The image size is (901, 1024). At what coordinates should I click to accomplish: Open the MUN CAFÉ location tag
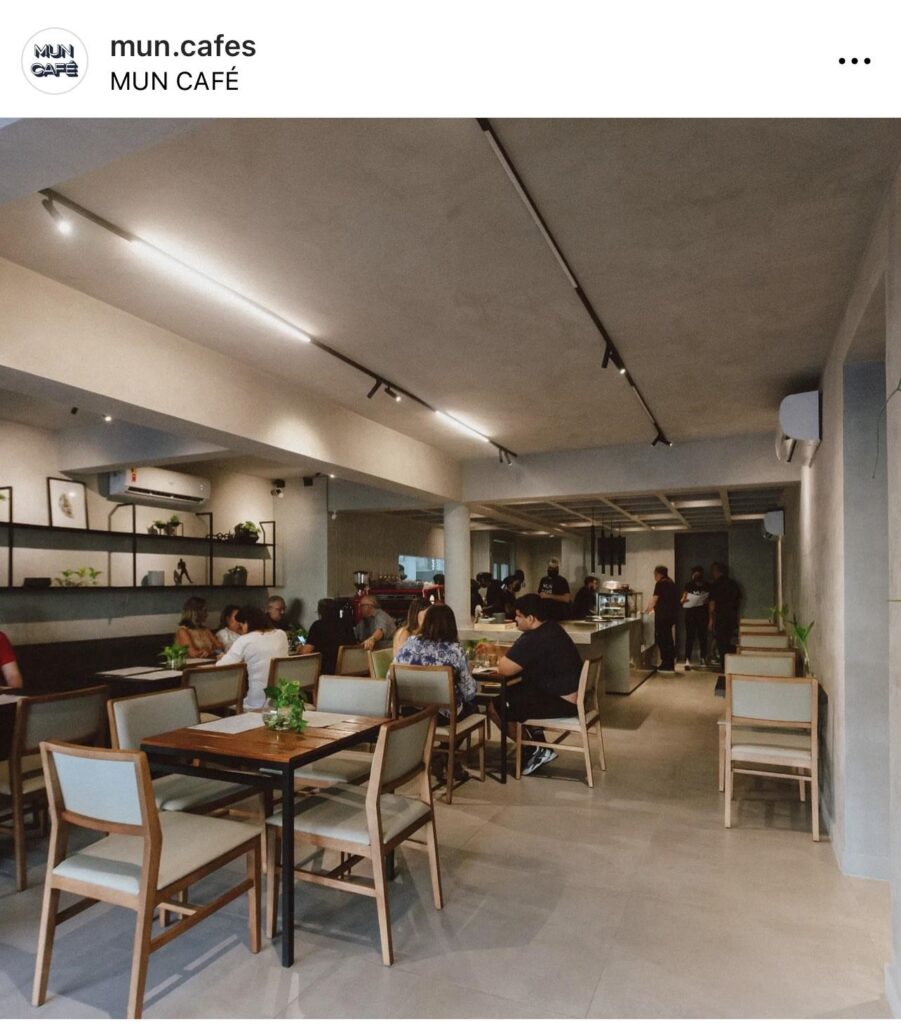pyautogui.click(x=174, y=81)
